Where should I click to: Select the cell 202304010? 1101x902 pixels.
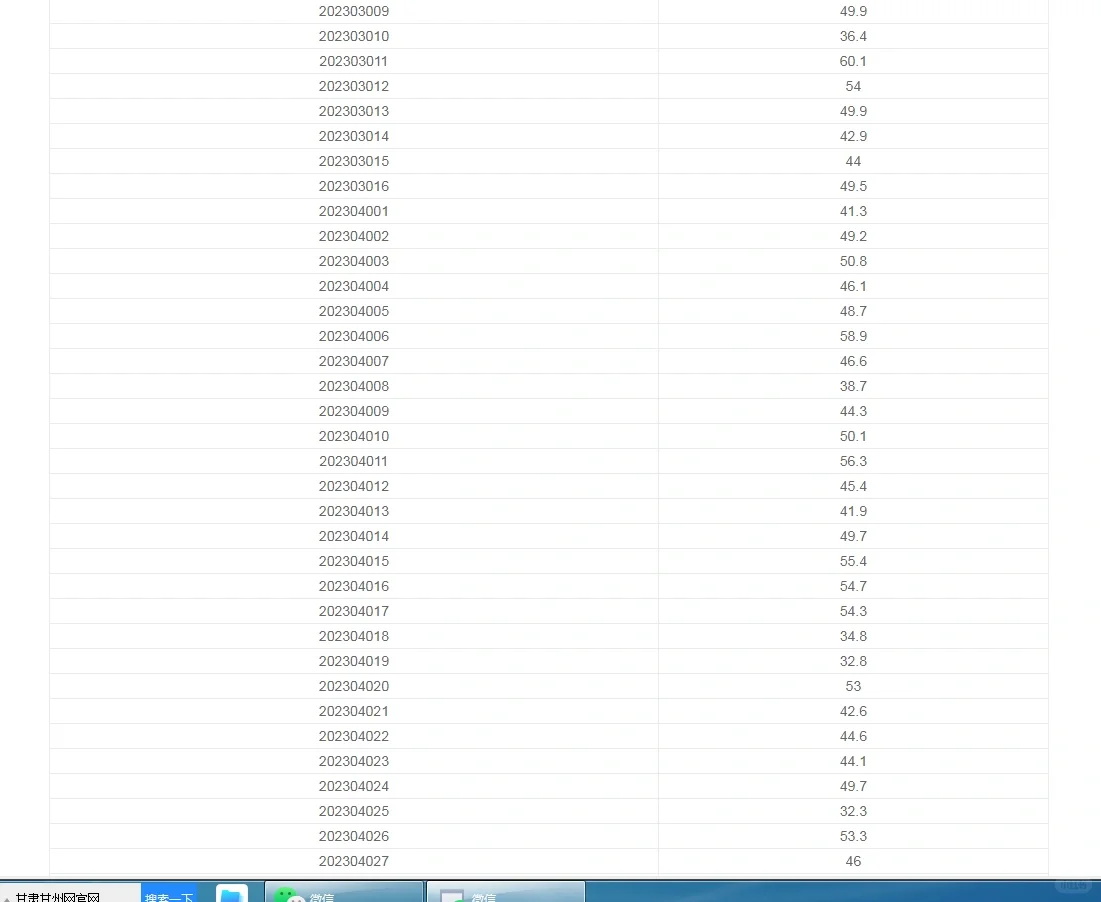tap(354, 437)
